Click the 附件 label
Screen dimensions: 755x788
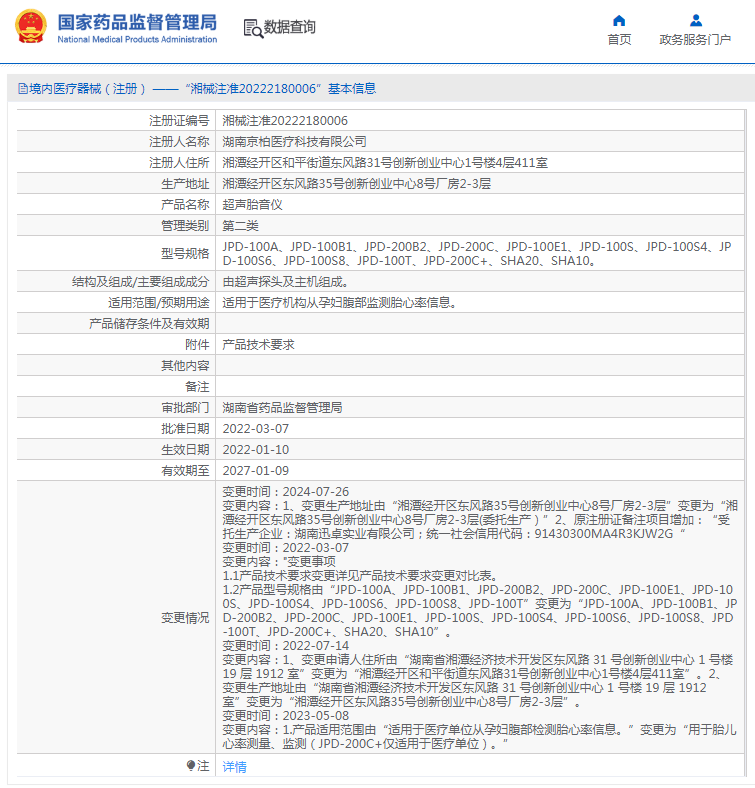(197, 345)
